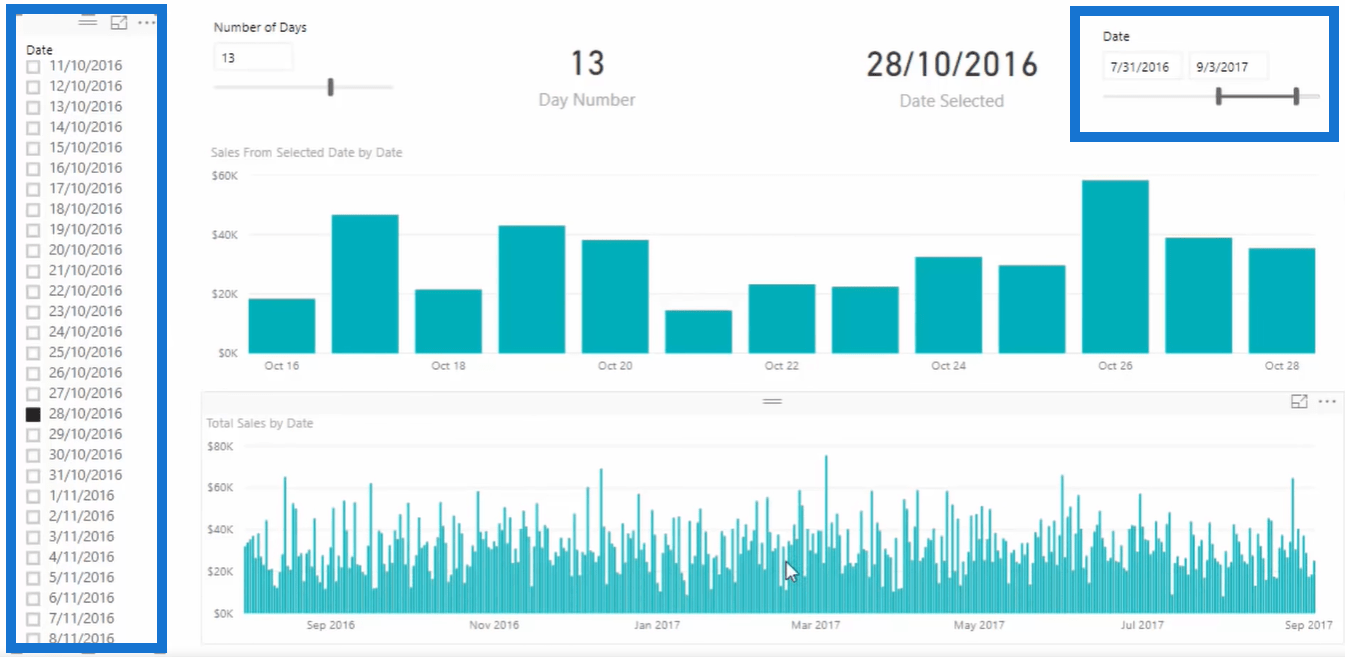
Task: Grab the Date slicer drag handle icon
Action: (87, 21)
